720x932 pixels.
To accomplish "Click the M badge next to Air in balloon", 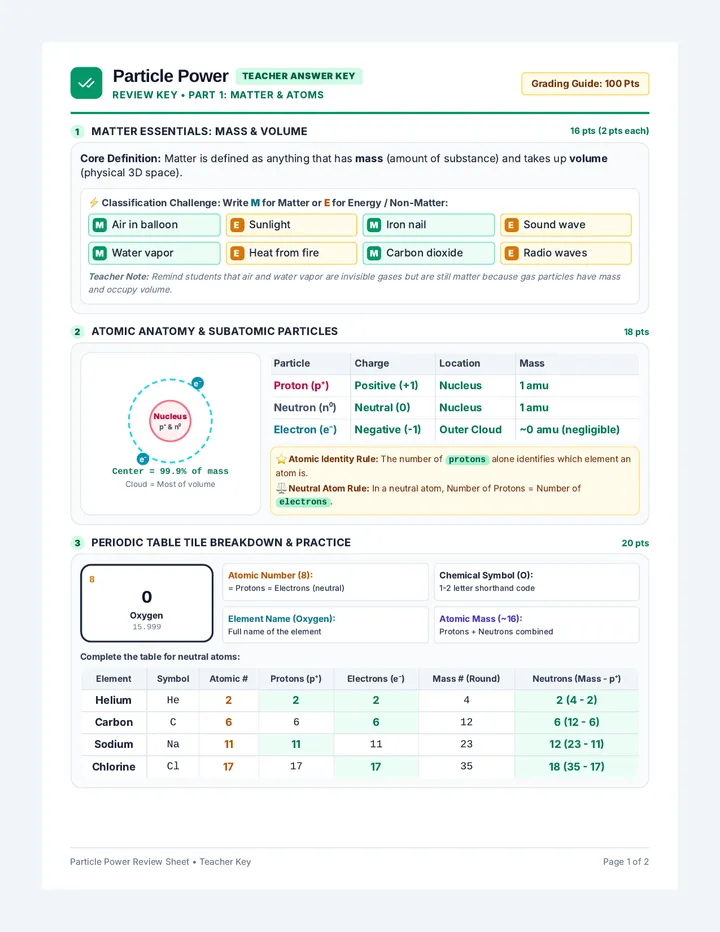I will tap(100, 225).
